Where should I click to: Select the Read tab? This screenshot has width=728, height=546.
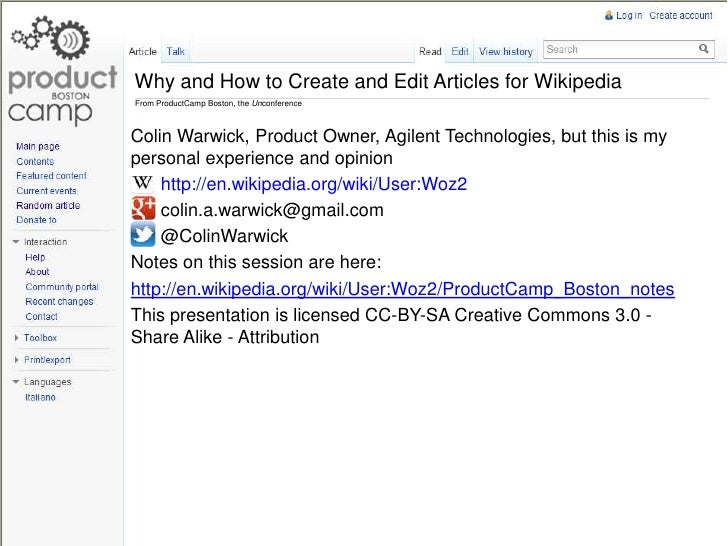coord(430,52)
